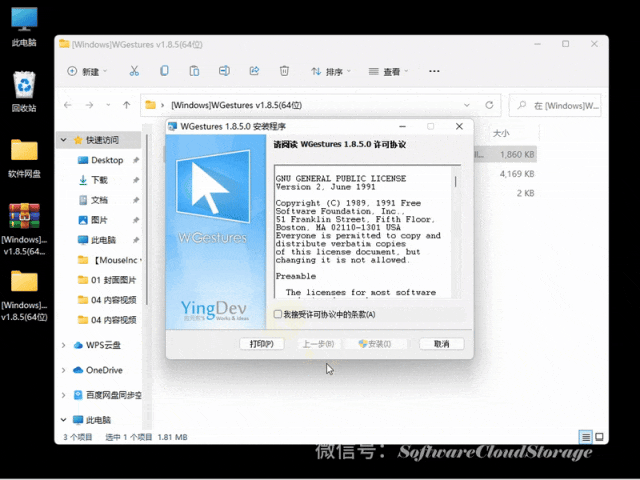Collapse the bottom 此电脑 tree node
640x480 pixels.
pyautogui.click(x=64, y=420)
